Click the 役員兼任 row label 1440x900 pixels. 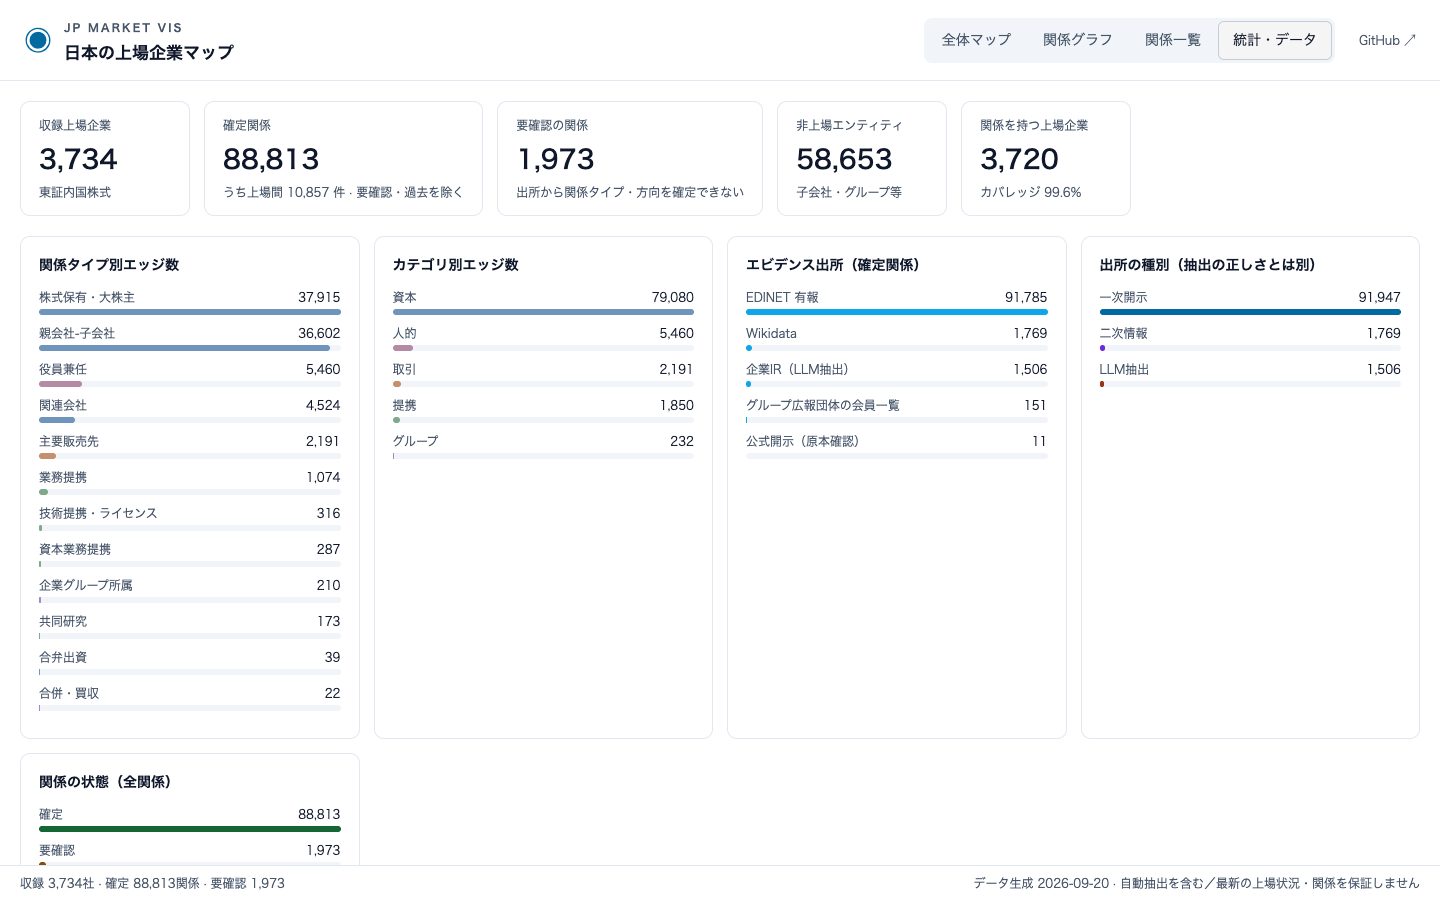(63, 369)
